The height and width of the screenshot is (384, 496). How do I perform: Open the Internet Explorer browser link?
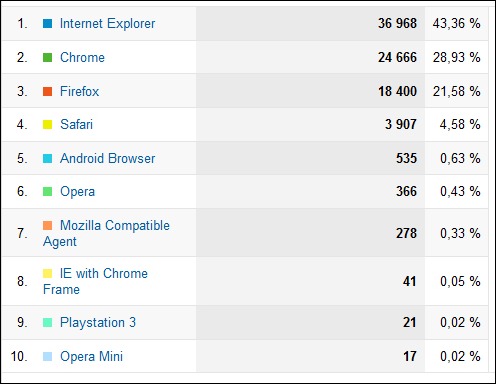click(x=107, y=24)
